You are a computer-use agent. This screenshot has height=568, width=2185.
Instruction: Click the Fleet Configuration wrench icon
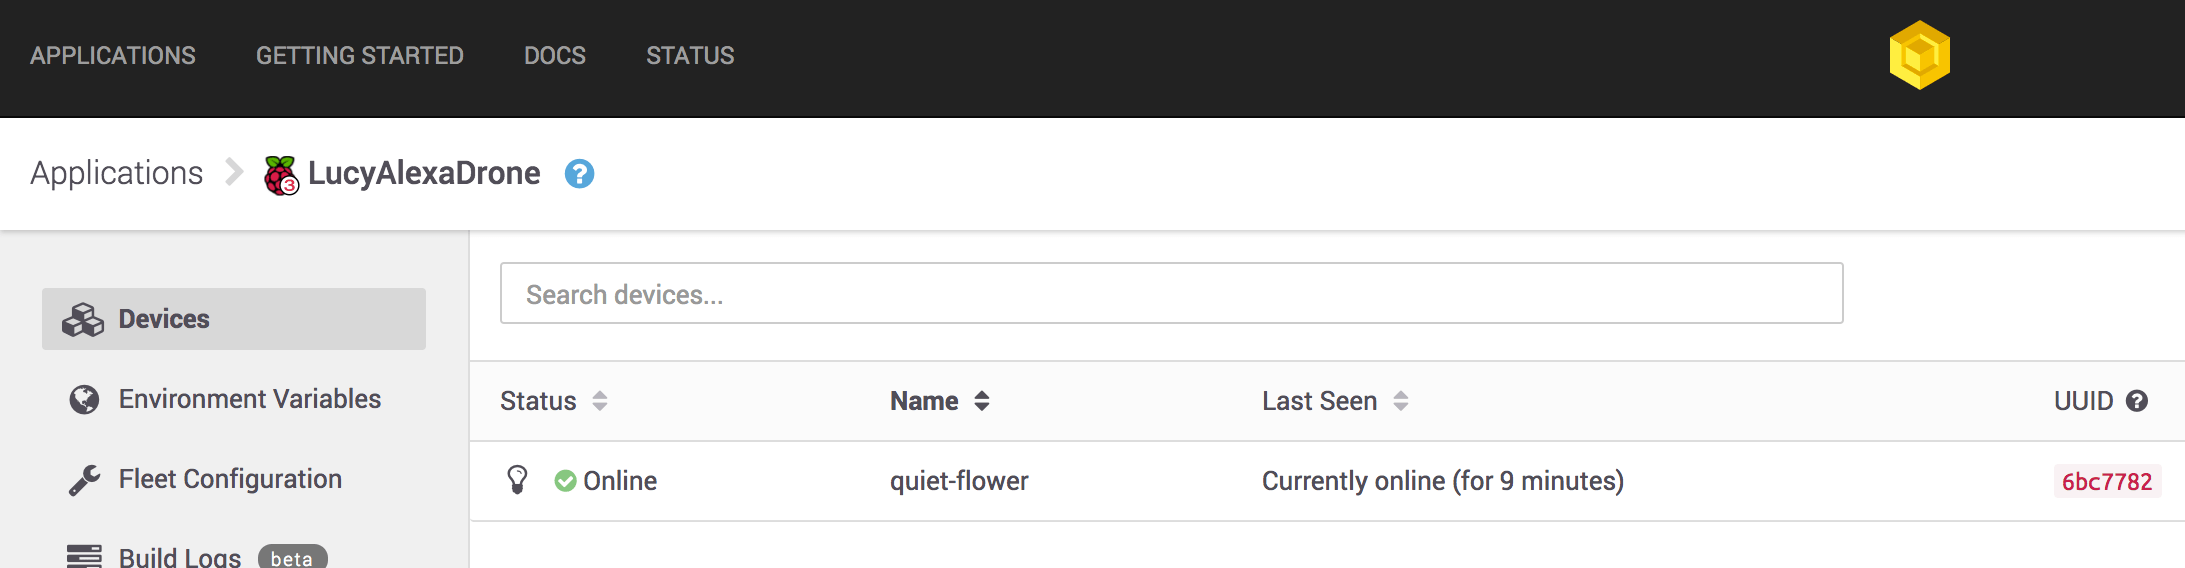click(84, 480)
